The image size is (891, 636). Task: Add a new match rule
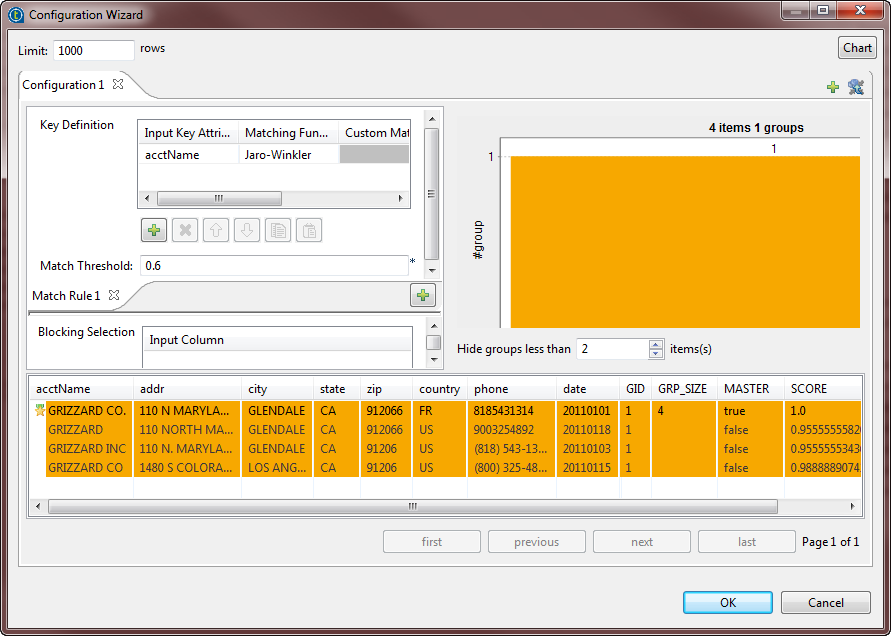pyautogui.click(x=422, y=295)
